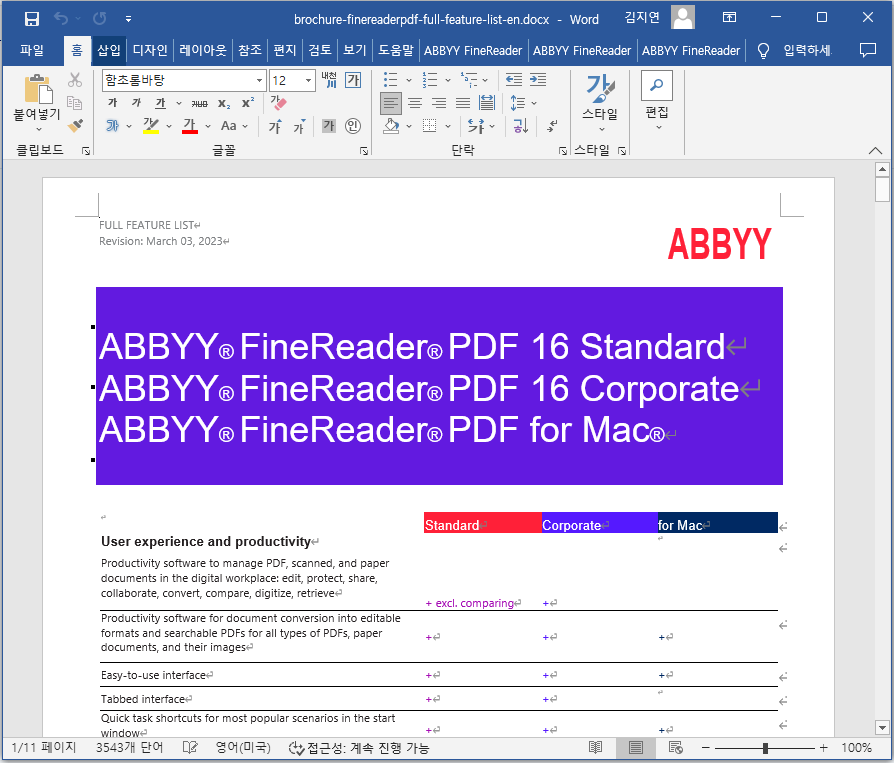Image resolution: width=894 pixels, height=763 pixels.
Task: Customize quick access toolbar dropdown
Action: pyautogui.click(x=129, y=19)
